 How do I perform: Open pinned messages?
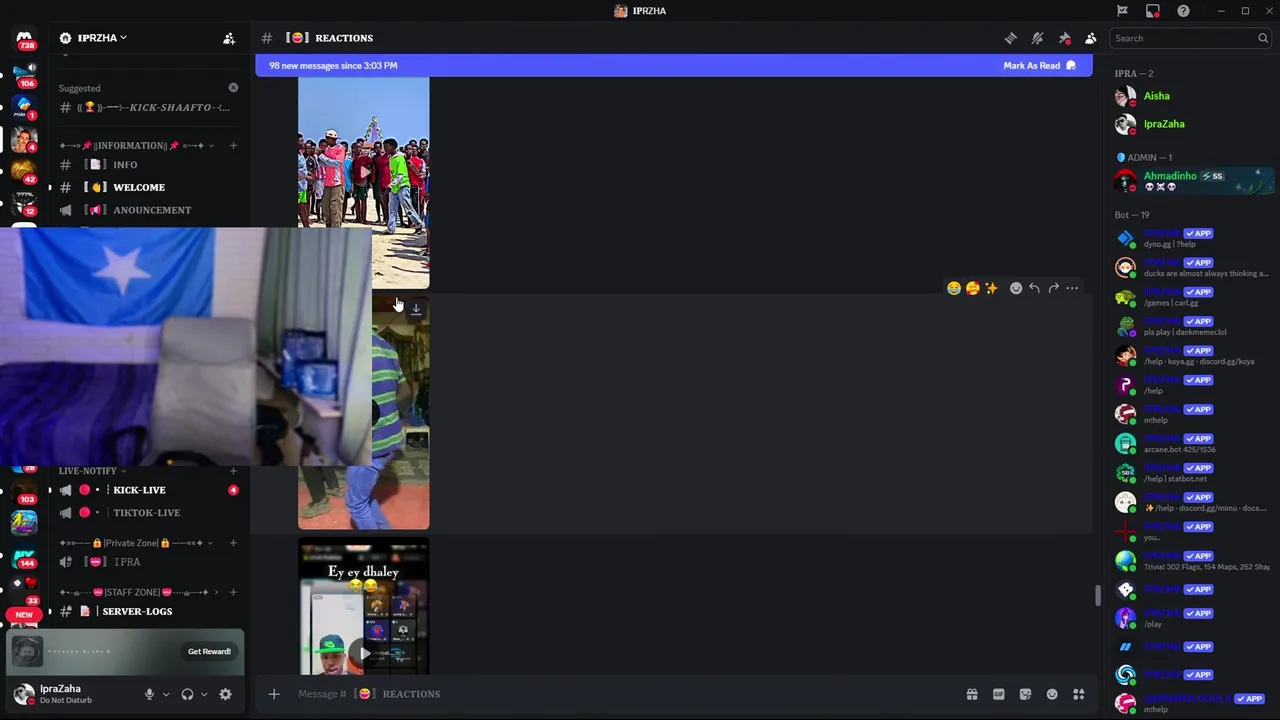pyautogui.click(x=1064, y=38)
